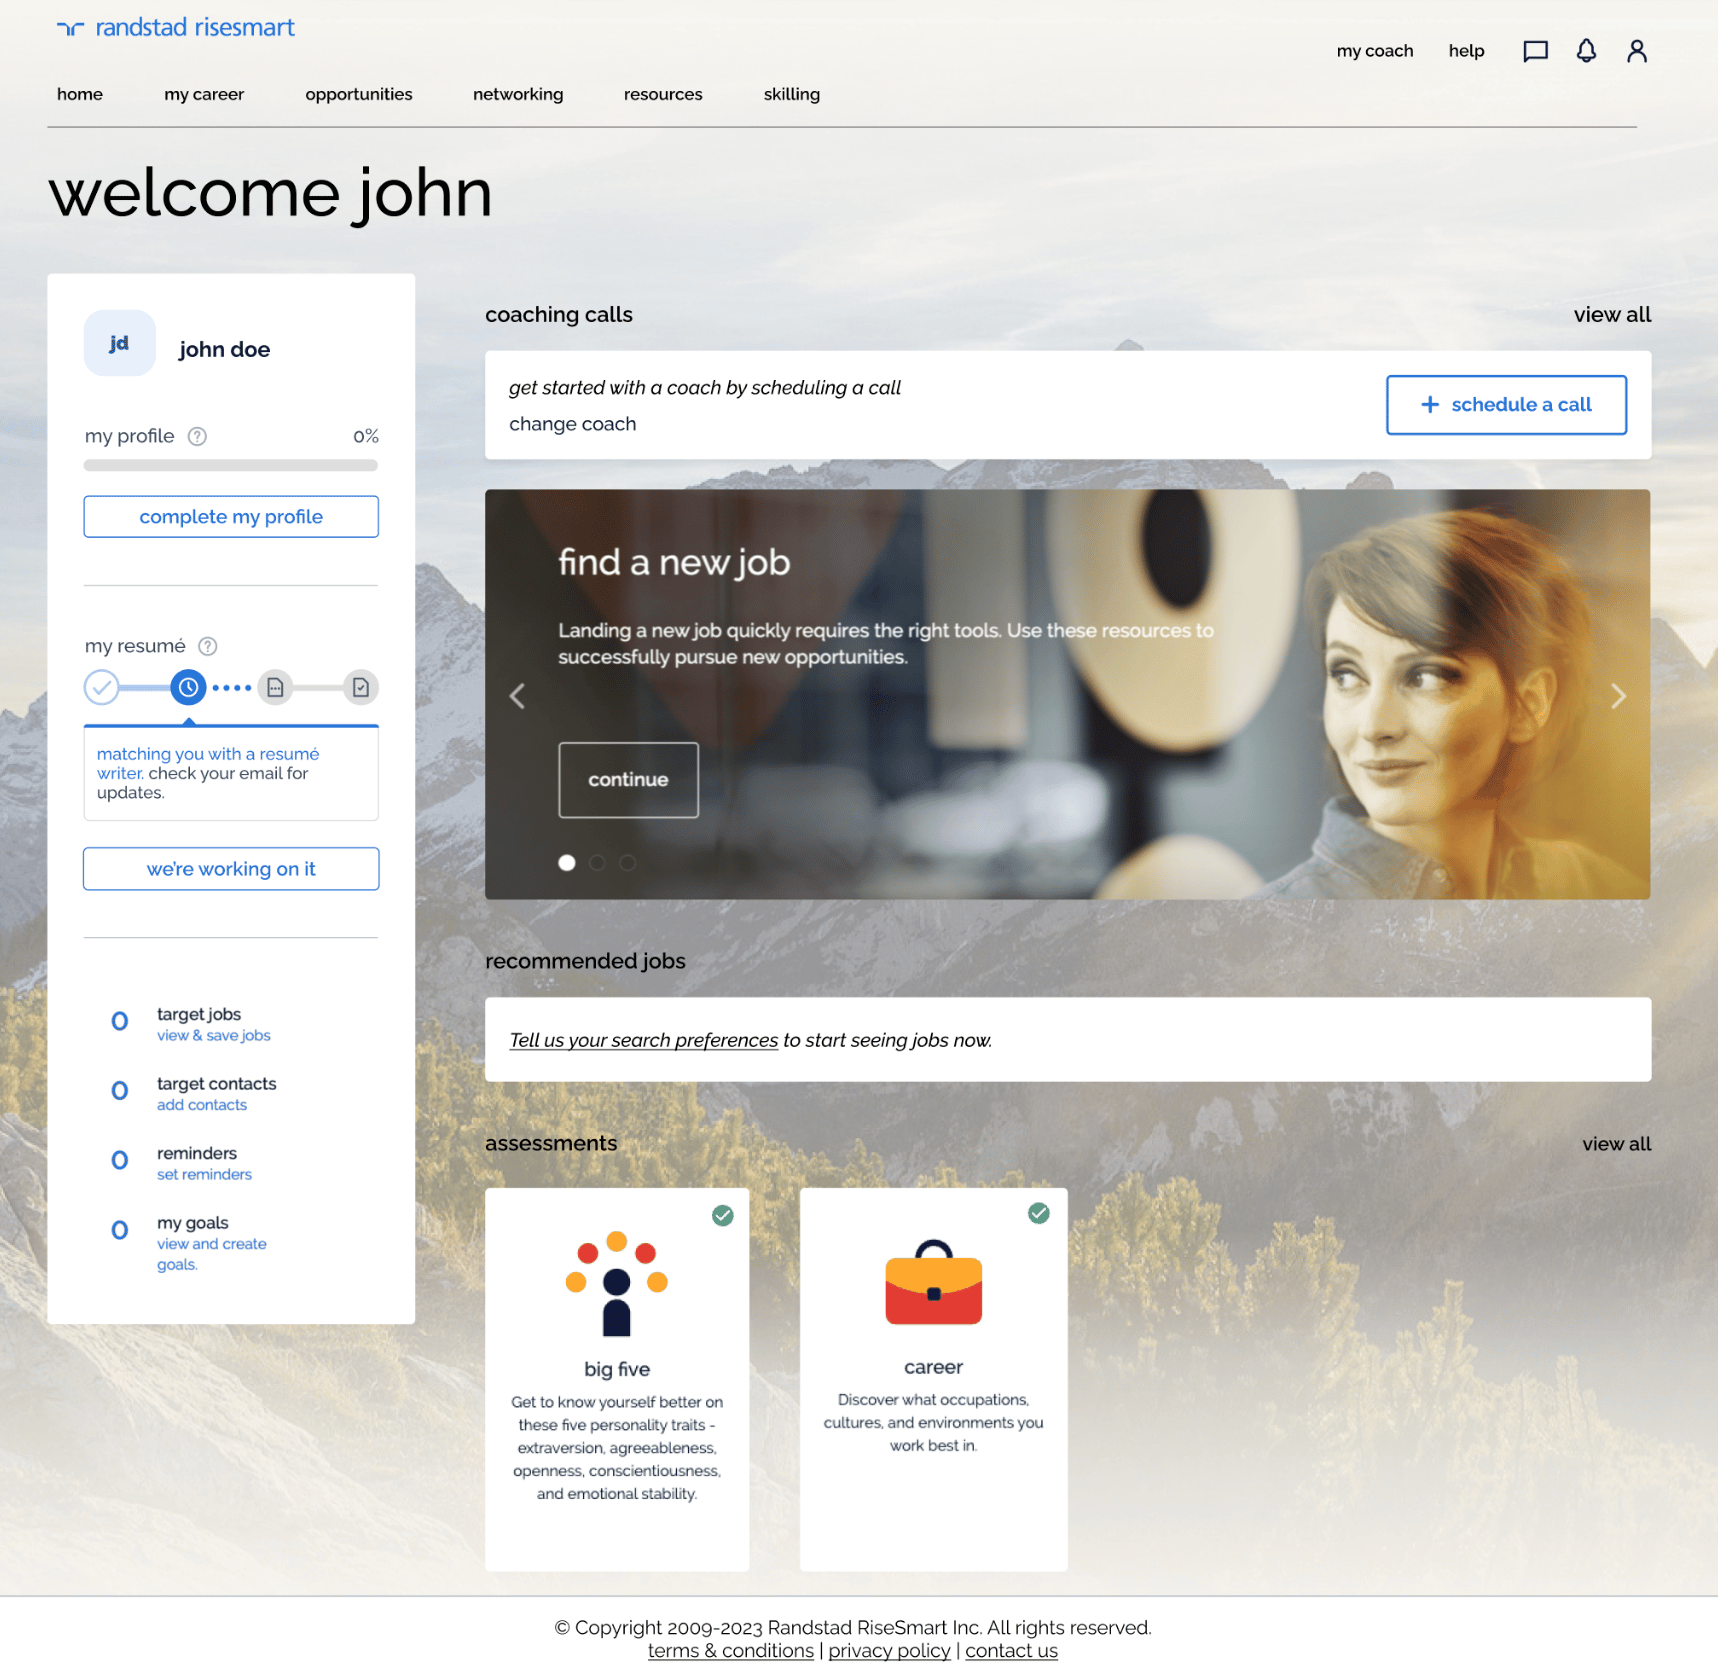The image size is (1718, 1670).
Task: Click the final resumé checked document icon
Action: click(x=361, y=687)
